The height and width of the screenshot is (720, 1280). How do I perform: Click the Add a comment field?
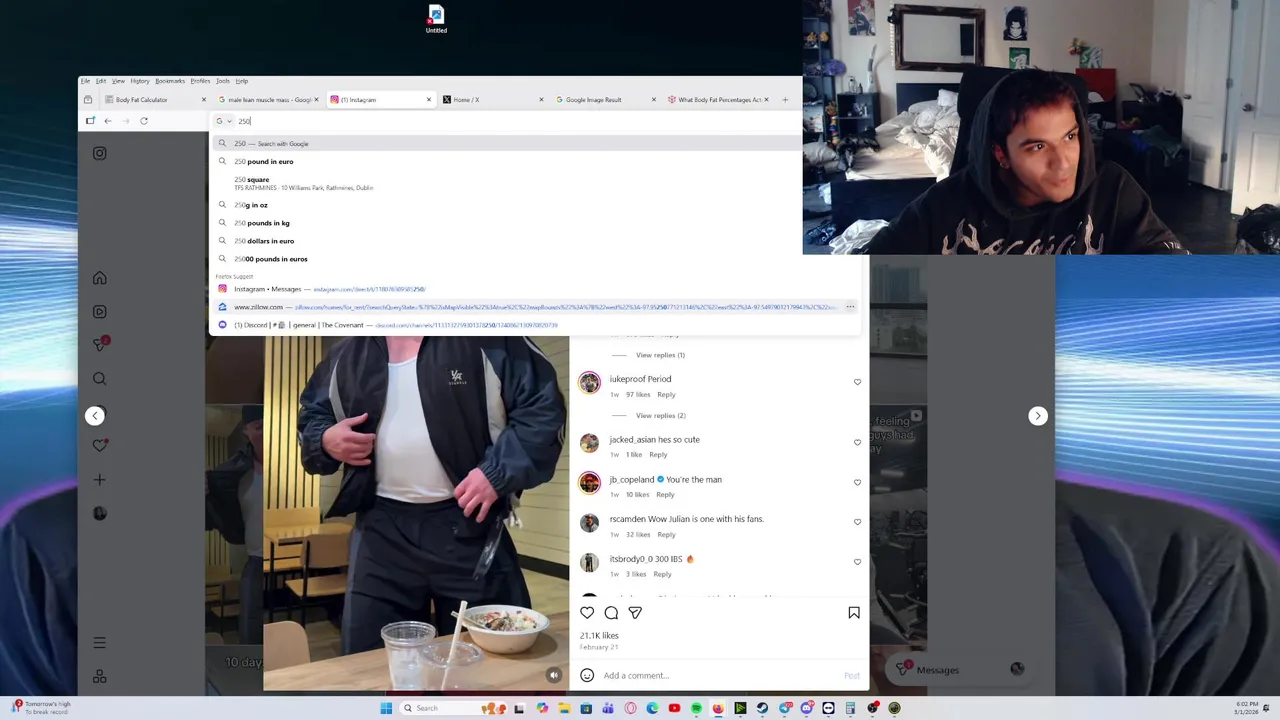[x=720, y=675]
